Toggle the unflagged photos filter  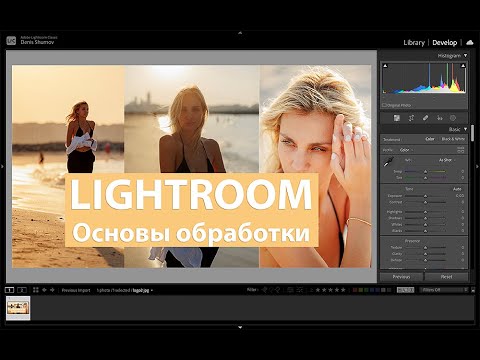point(271,290)
